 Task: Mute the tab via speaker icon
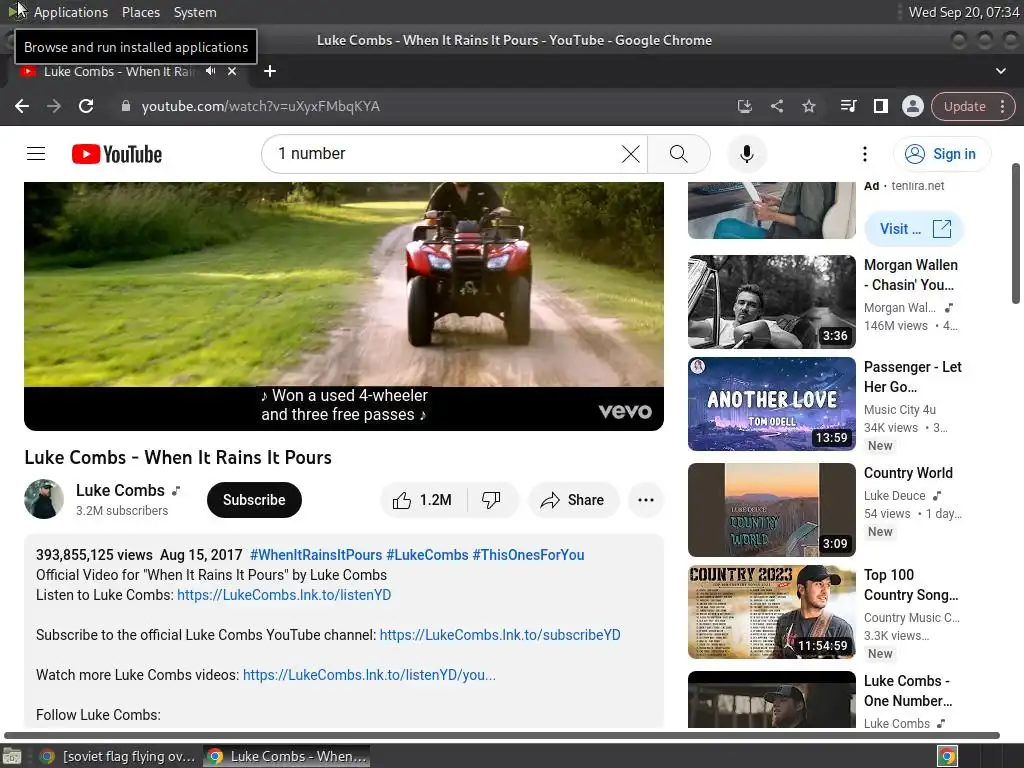pyautogui.click(x=210, y=71)
